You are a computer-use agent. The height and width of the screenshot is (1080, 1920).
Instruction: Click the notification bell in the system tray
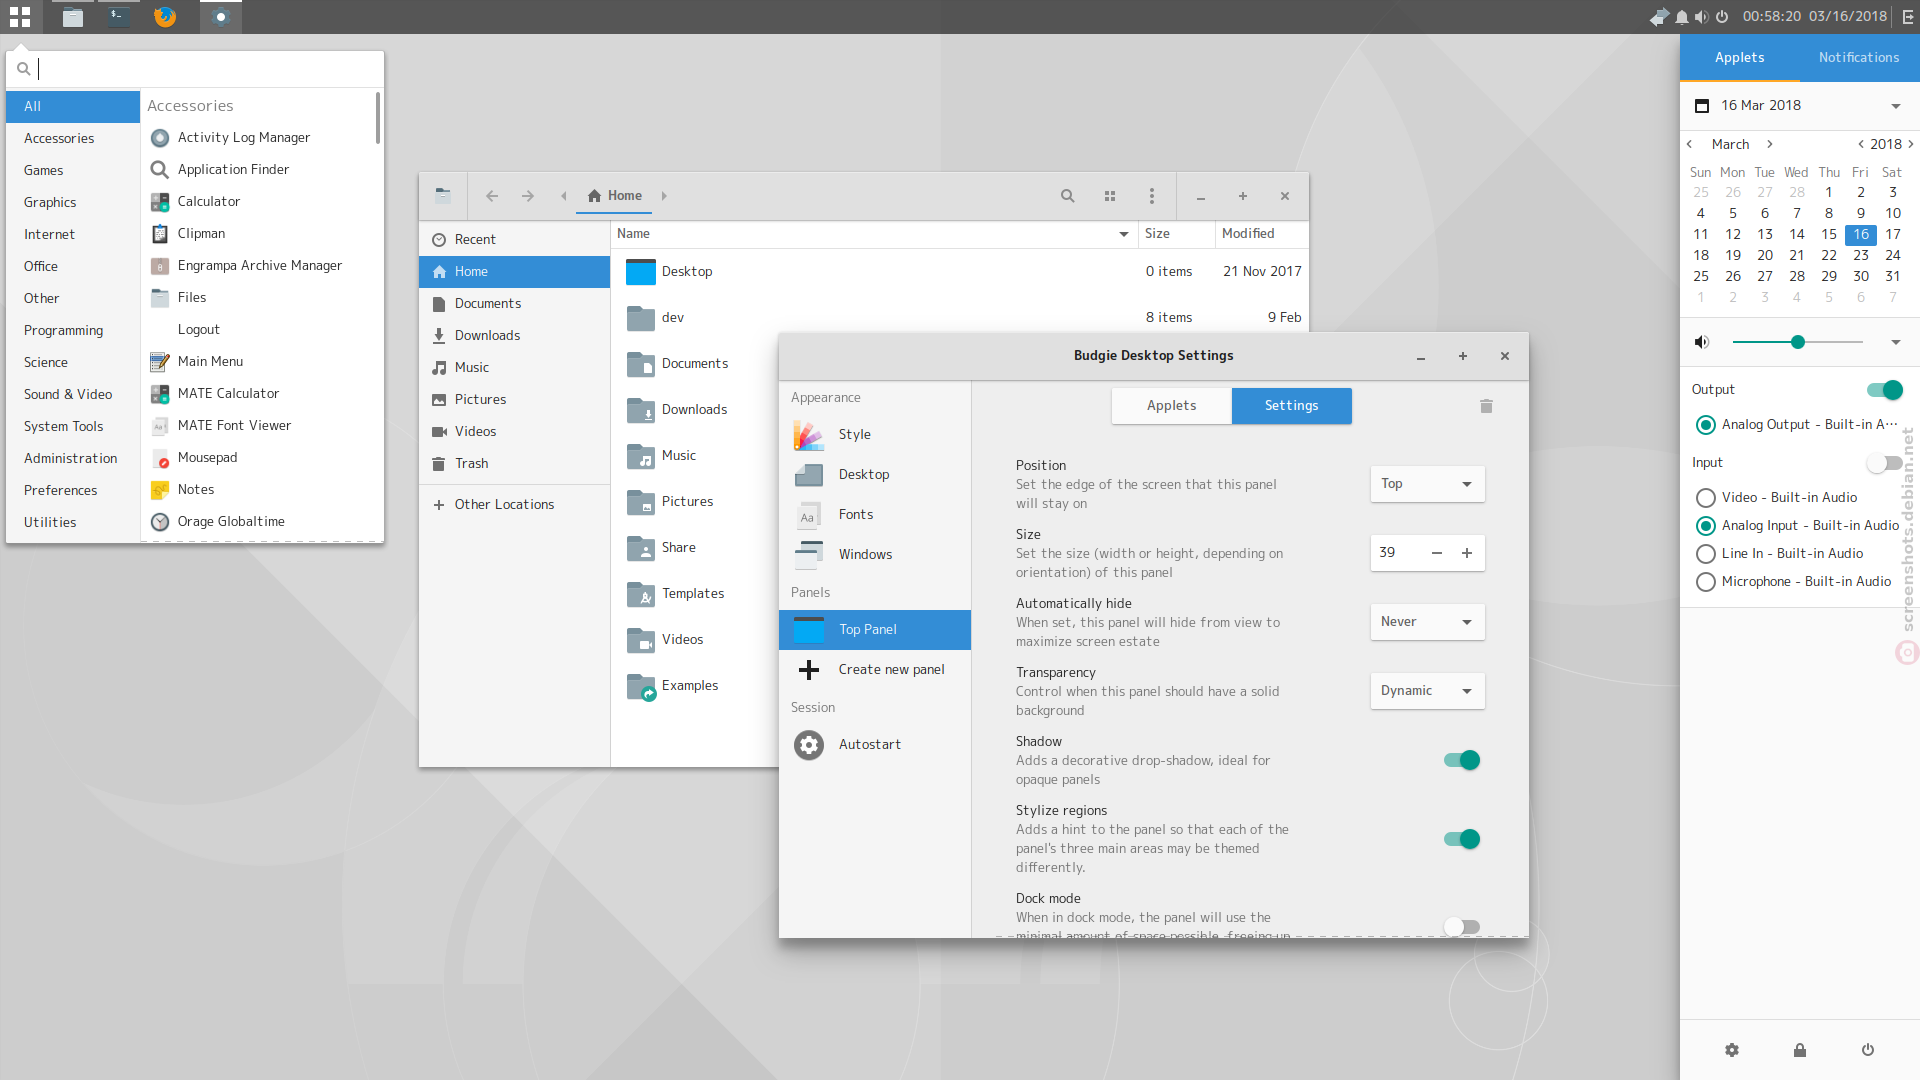coord(1682,17)
